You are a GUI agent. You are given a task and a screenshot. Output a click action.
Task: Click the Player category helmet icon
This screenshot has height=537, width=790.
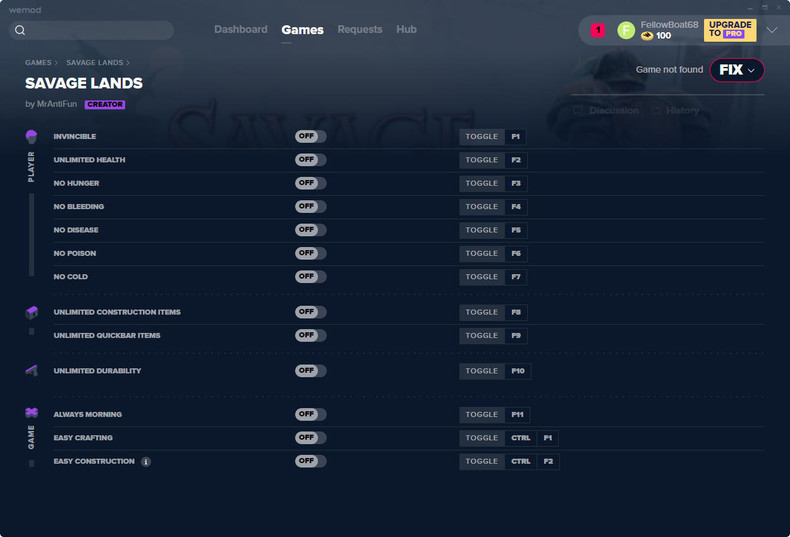tap(31, 137)
